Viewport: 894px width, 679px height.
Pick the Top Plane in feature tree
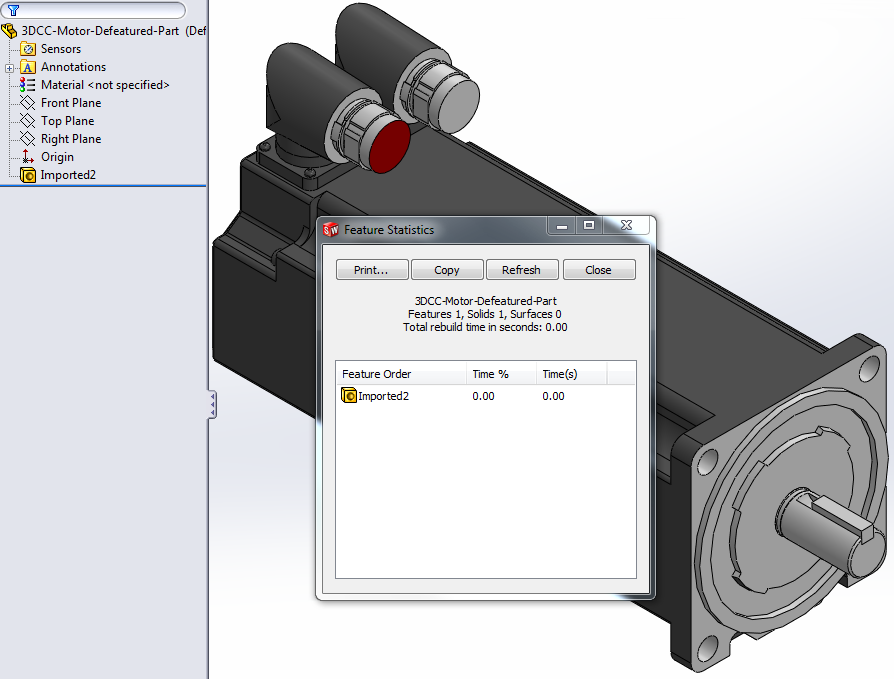pyautogui.click(x=67, y=121)
